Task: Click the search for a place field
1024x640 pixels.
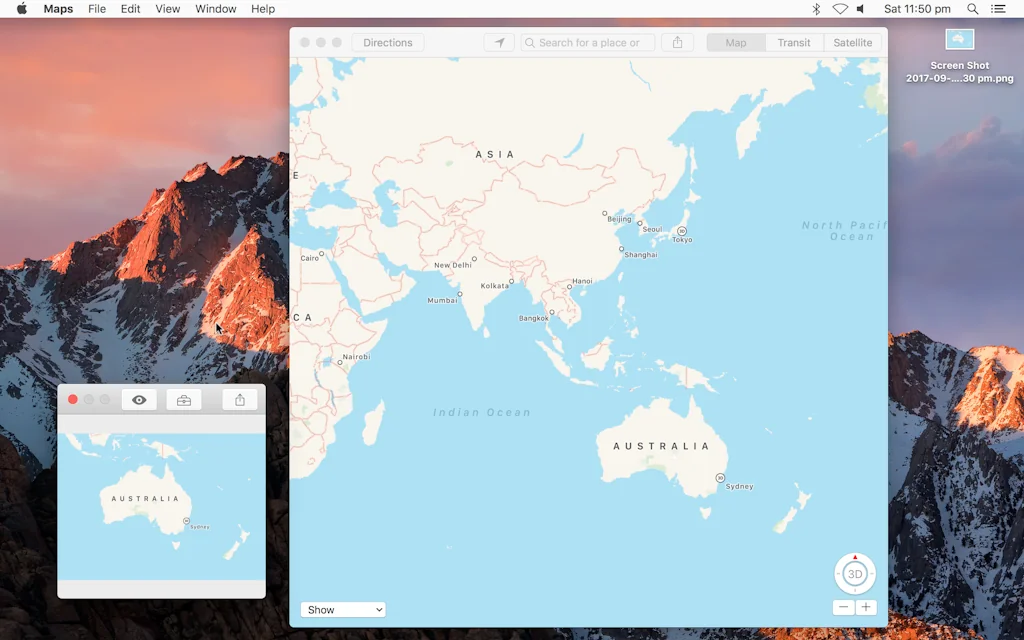Action: (589, 43)
